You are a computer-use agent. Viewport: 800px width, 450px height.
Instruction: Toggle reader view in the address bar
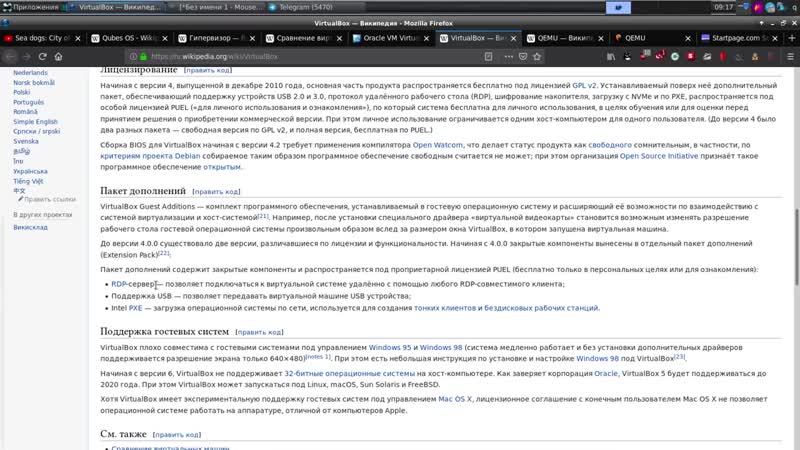click(488, 57)
